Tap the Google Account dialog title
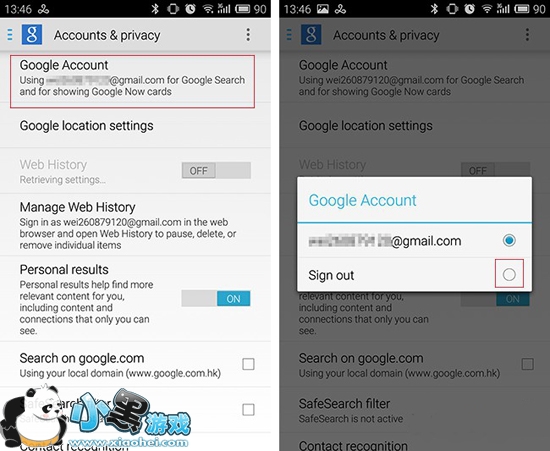This screenshot has width=550, height=451. 362,200
